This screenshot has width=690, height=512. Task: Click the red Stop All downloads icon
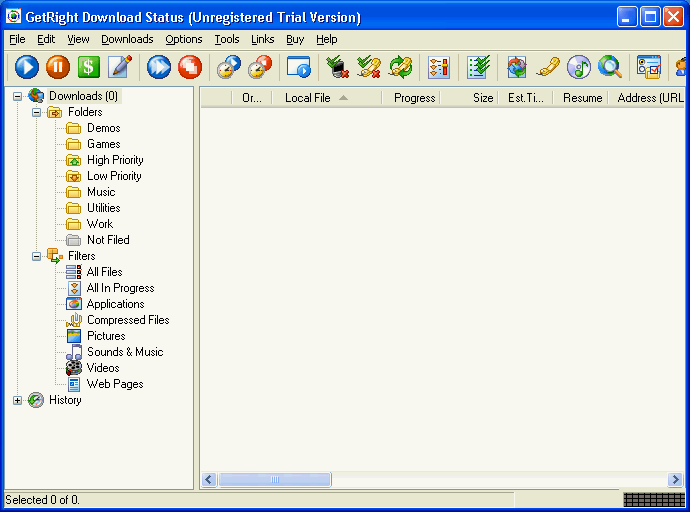(x=190, y=67)
